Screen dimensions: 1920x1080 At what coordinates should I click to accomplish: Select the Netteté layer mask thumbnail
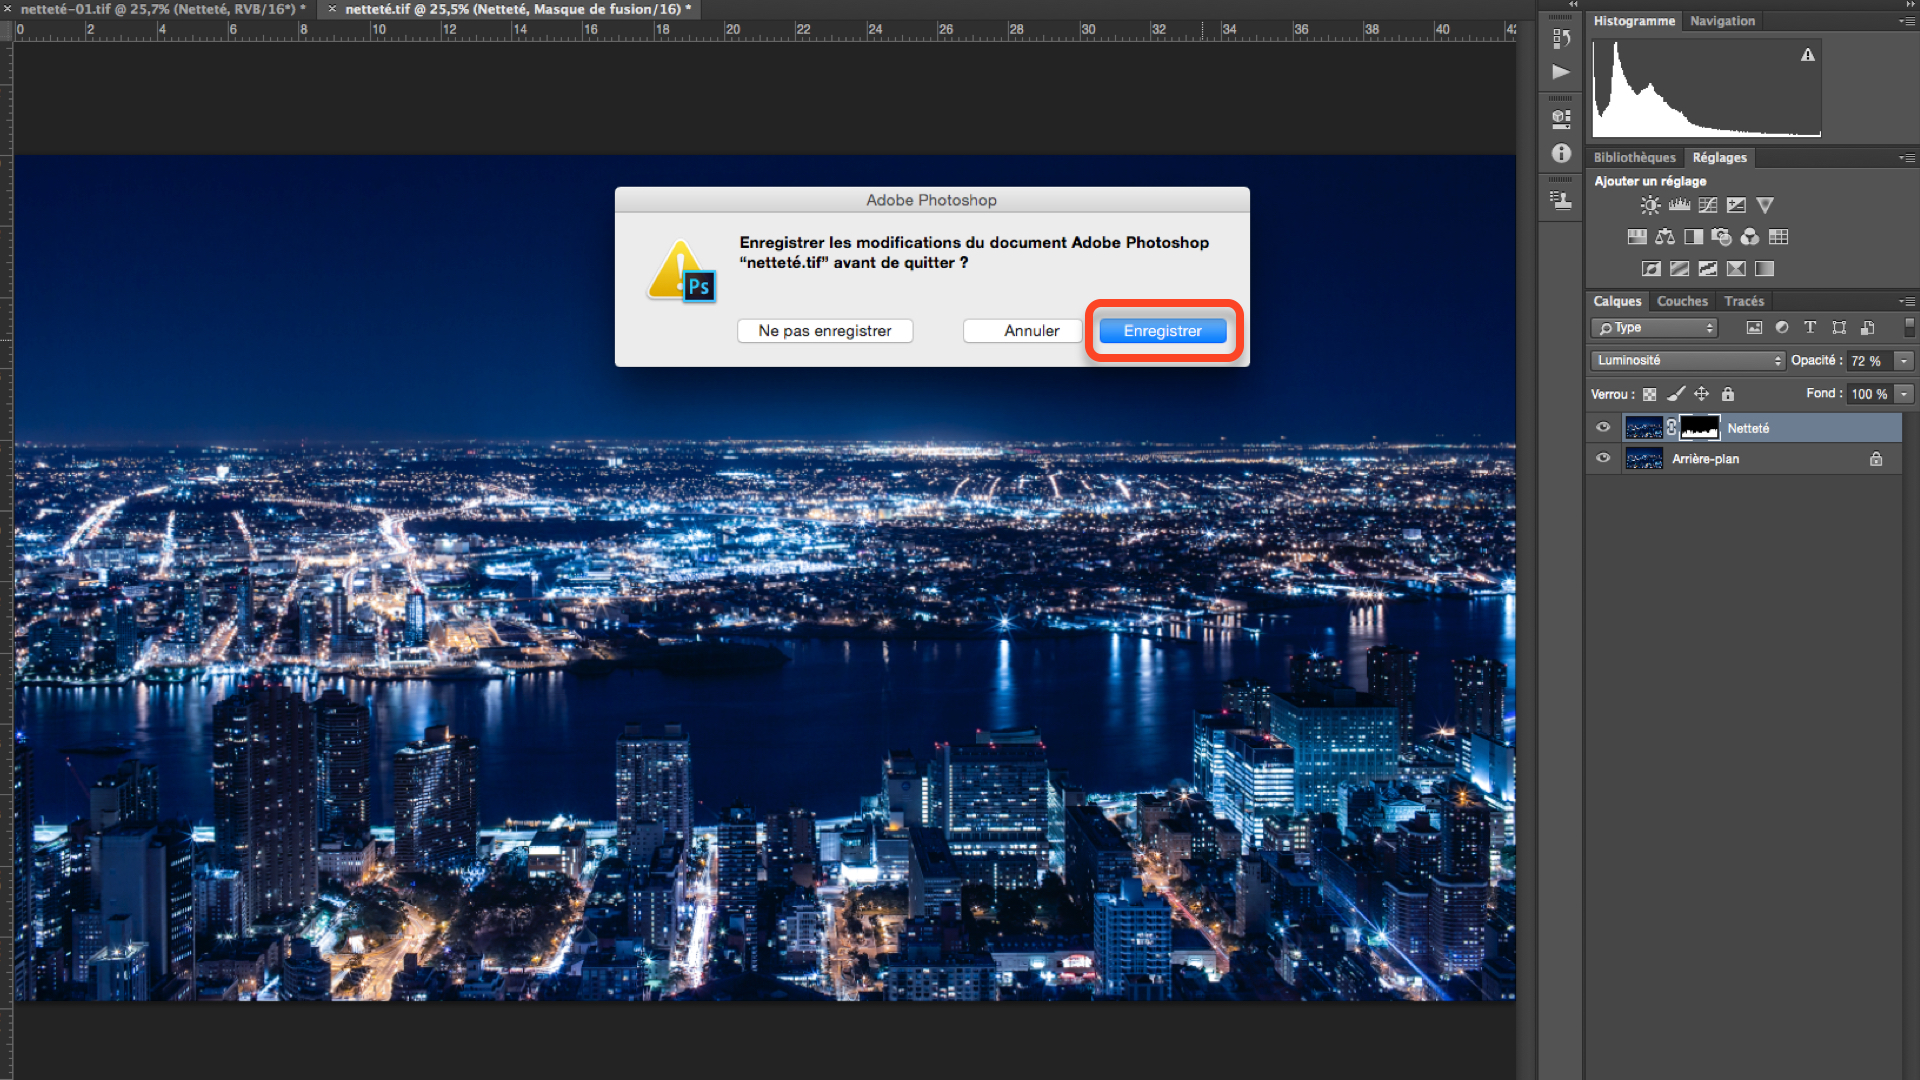tap(1699, 428)
